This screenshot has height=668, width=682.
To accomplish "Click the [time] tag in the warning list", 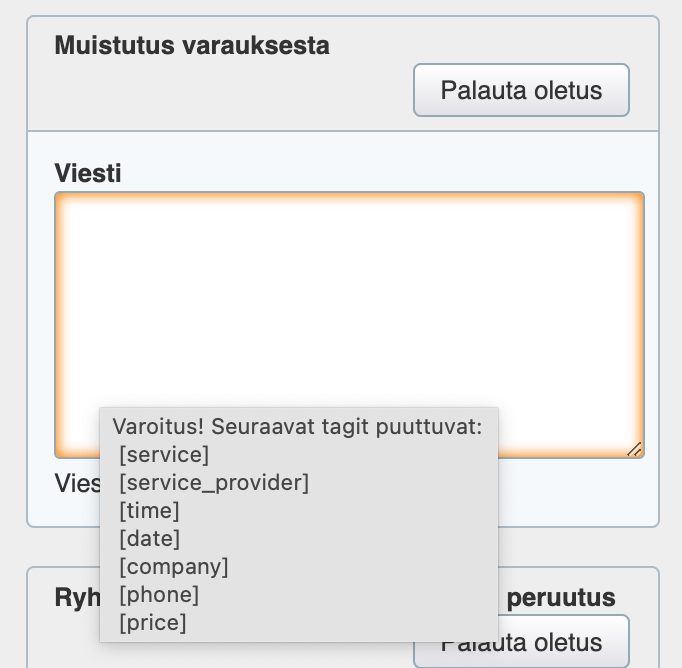I will coord(149,511).
